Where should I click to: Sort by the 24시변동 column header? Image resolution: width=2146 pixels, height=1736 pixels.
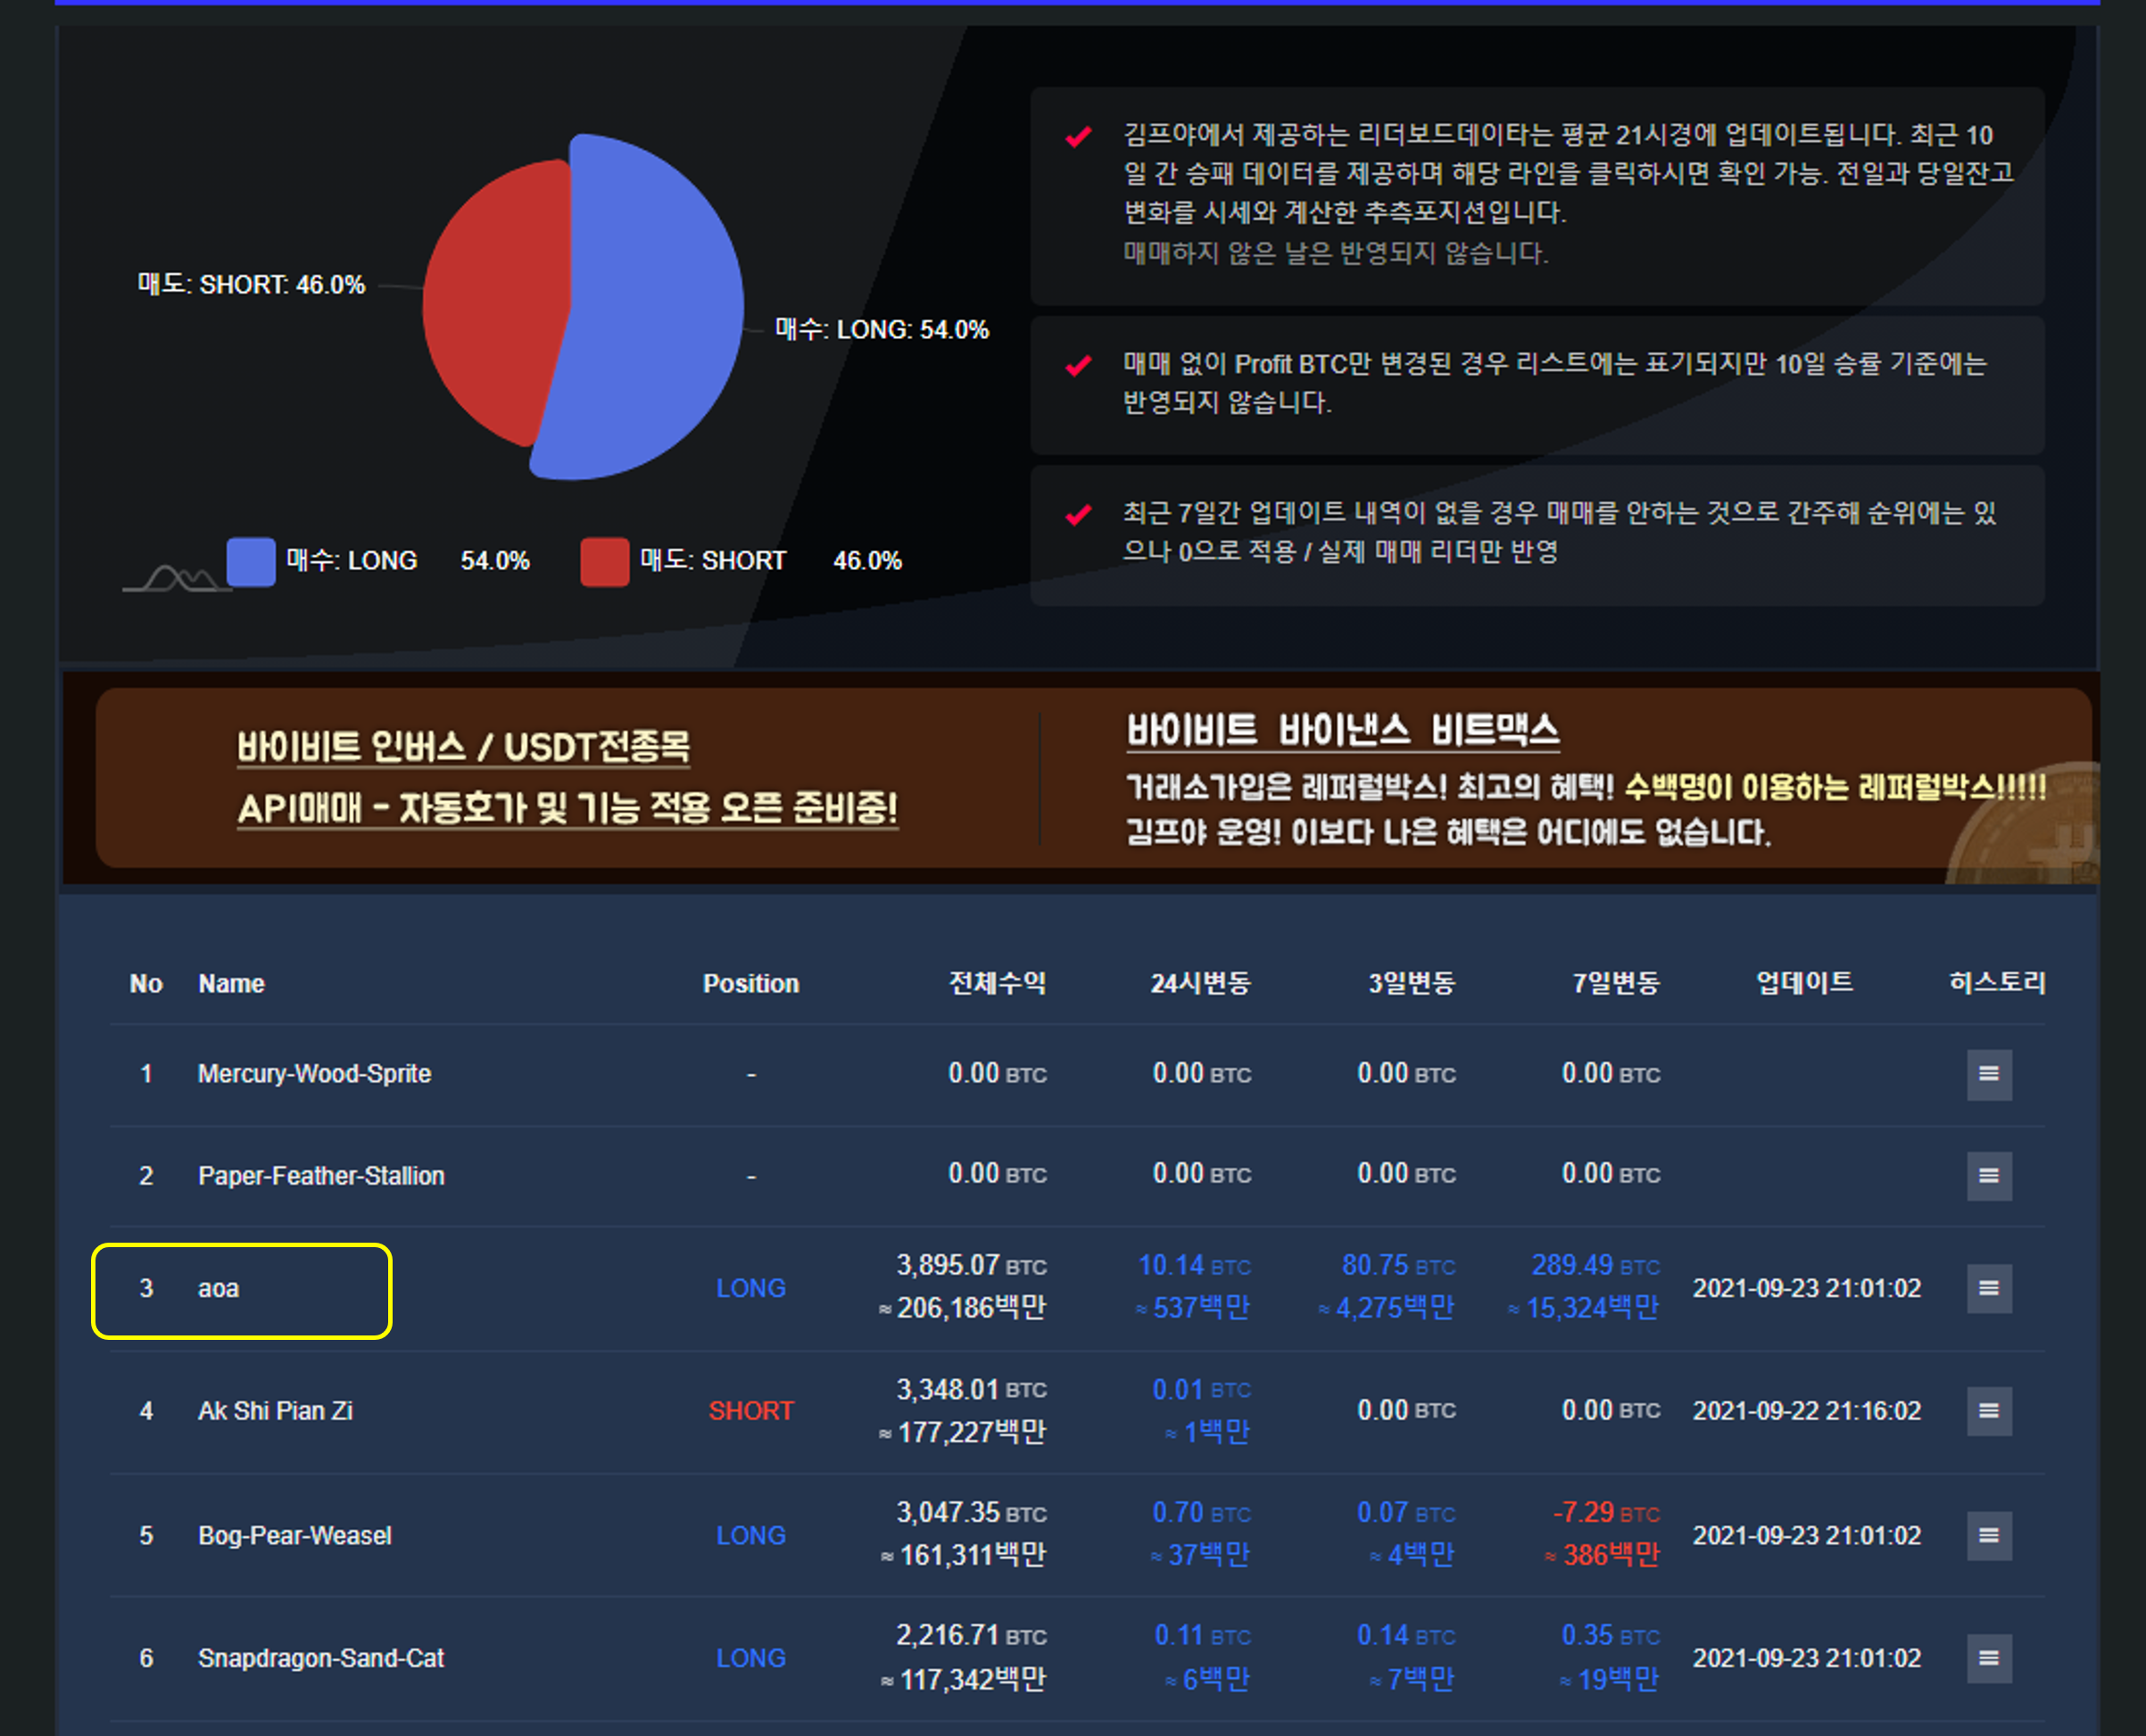click(x=1200, y=983)
